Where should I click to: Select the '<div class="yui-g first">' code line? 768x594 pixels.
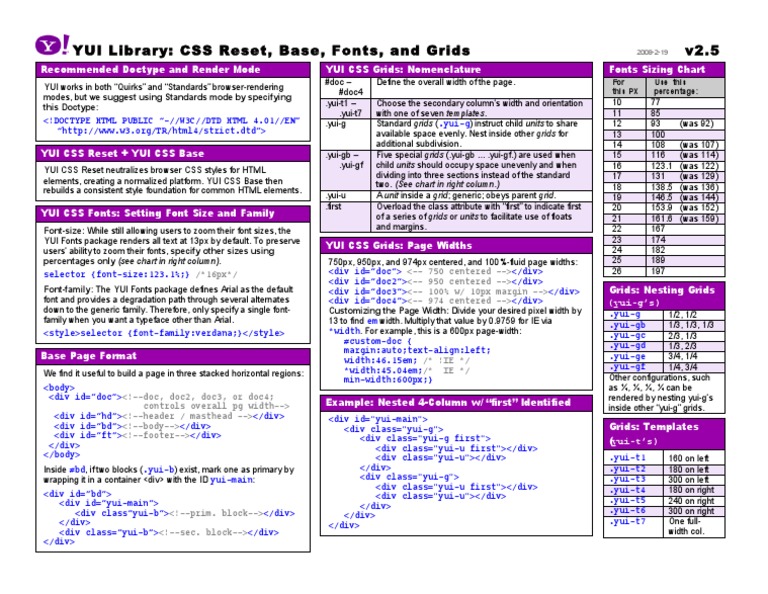click(x=425, y=438)
